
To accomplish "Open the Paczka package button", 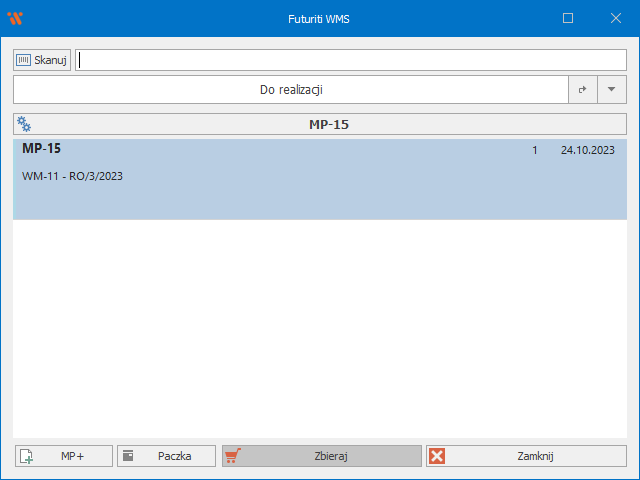I will coord(166,456).
